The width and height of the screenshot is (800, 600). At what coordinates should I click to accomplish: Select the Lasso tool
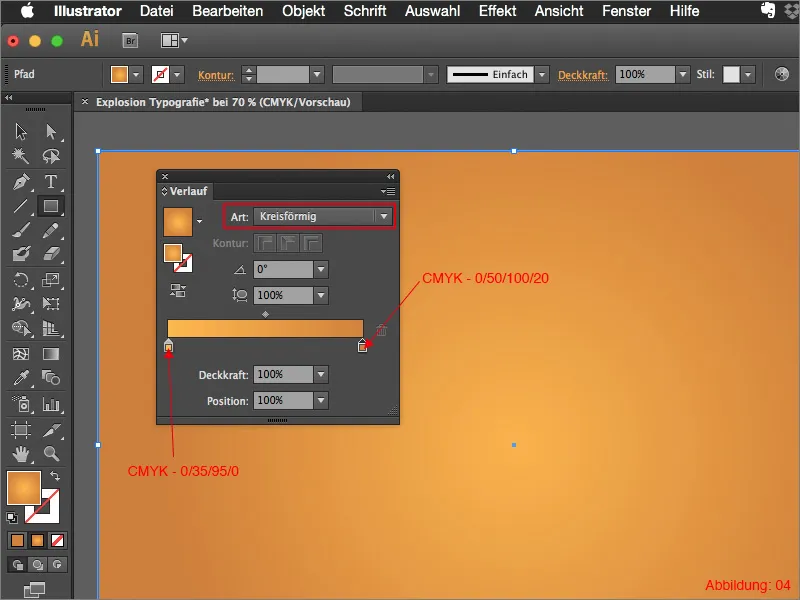click(51, 156)
